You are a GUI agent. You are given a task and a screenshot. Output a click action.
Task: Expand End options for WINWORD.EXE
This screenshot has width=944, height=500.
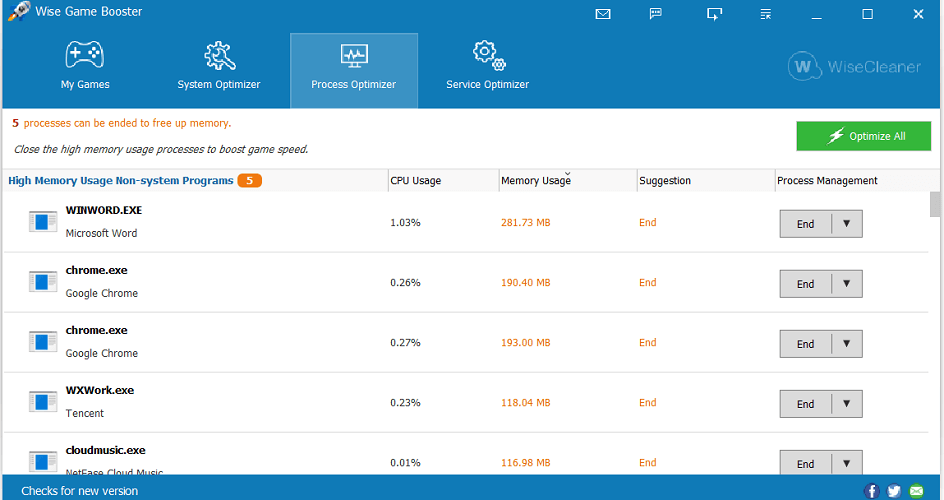tap(846, 224)
